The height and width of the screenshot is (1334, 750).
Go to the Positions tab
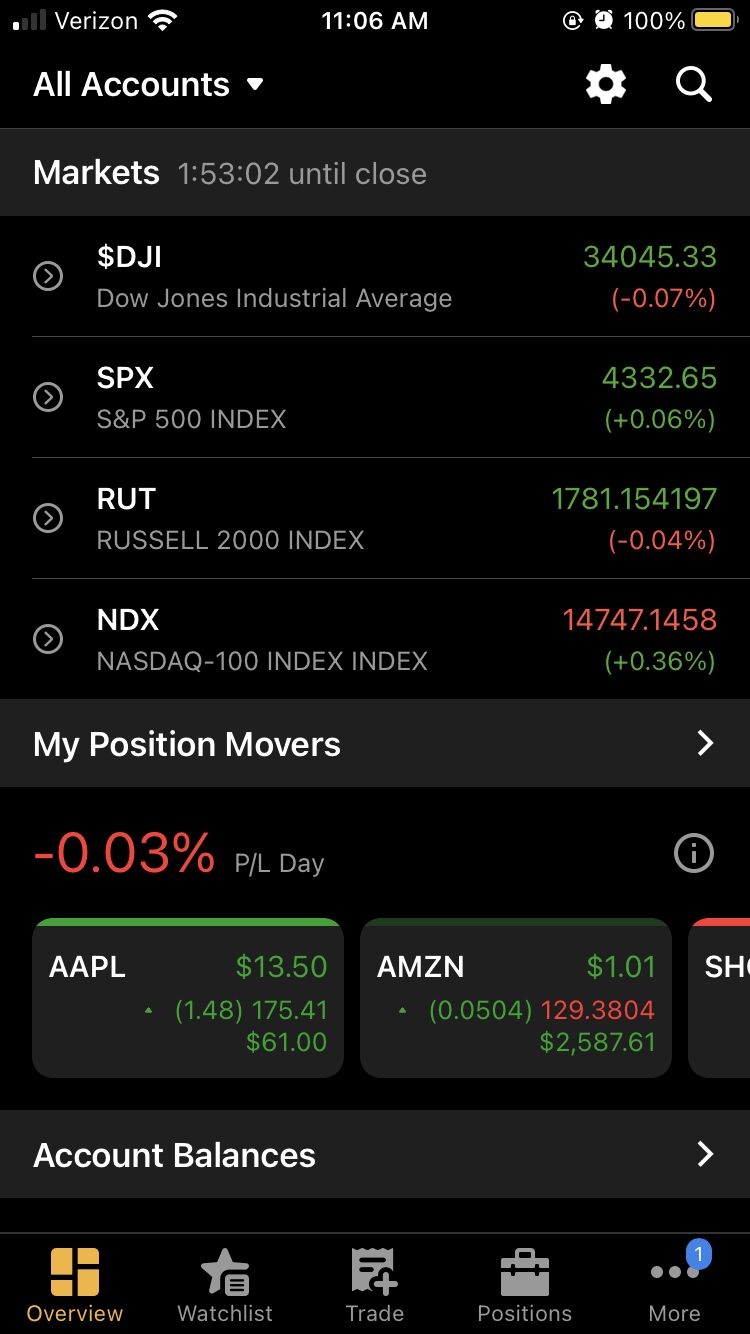click(x=525, y=1285)
